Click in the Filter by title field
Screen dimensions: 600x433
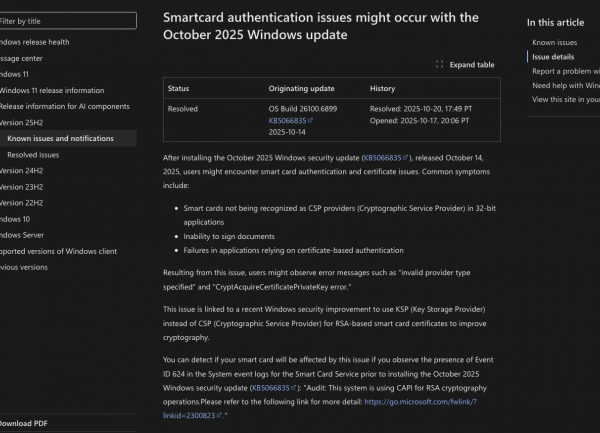pyautogui.click(x=68, y=20)
